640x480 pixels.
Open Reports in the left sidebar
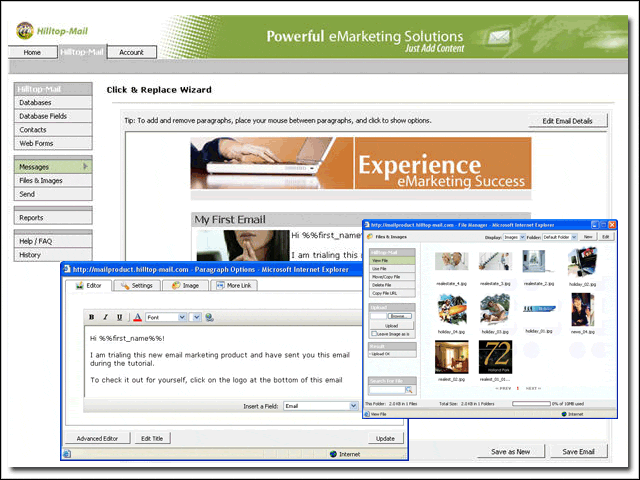(53, 218)
